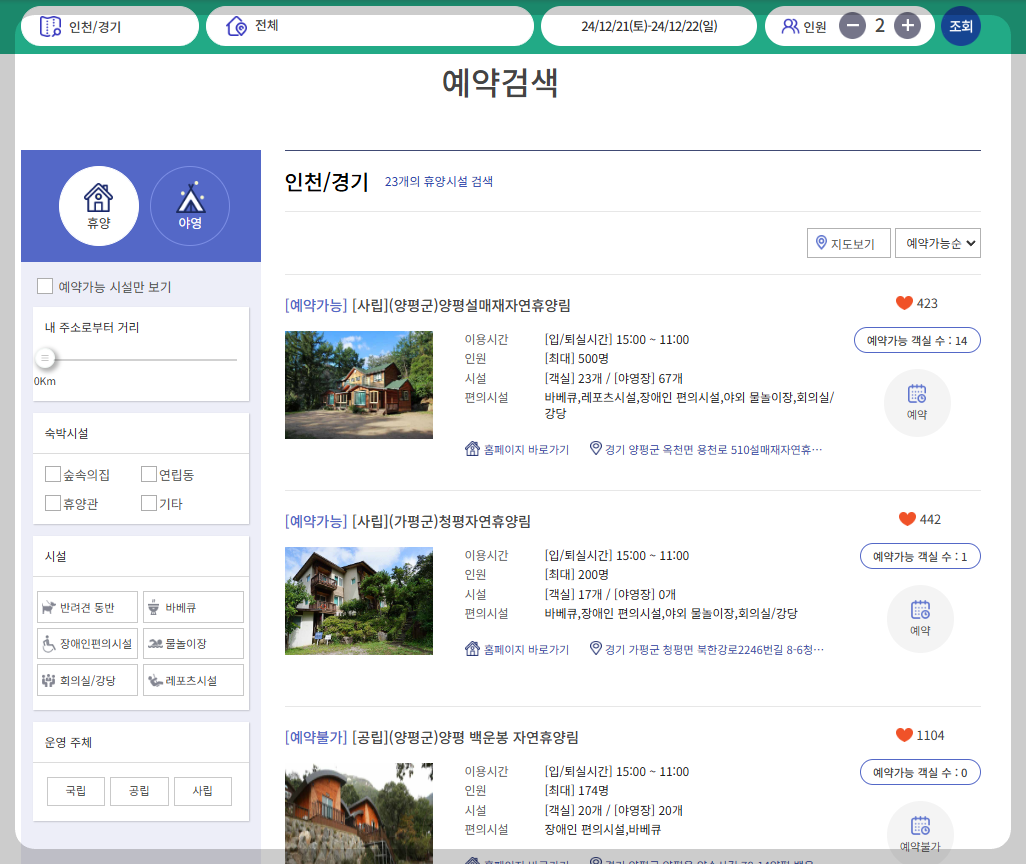Open the 청평자연휴양림 listing title
The width and height of the screenshot is (1026, 864).
pos(408,521)
